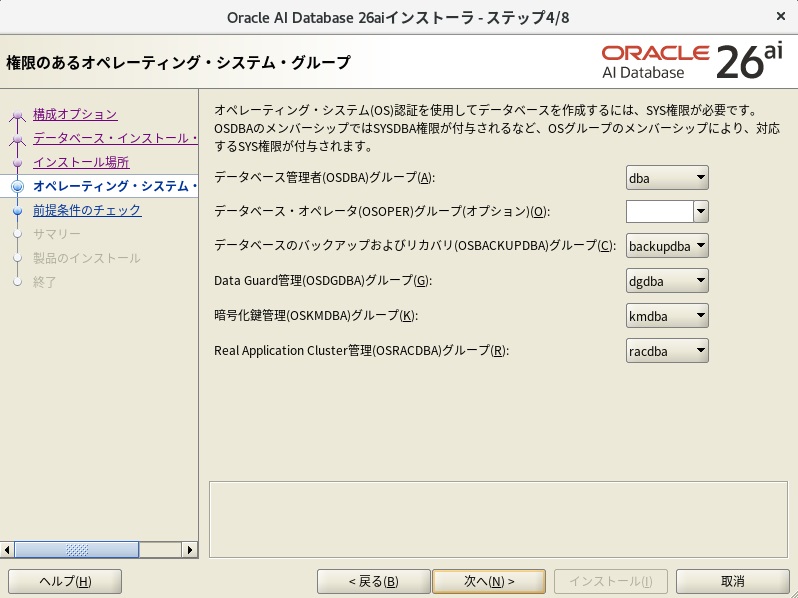Click the 暗号化鍵管理(OSKMDBA)グループ label
Image resolution: width=798 pixels, height=598 pixels.
(x=316, y=316)
